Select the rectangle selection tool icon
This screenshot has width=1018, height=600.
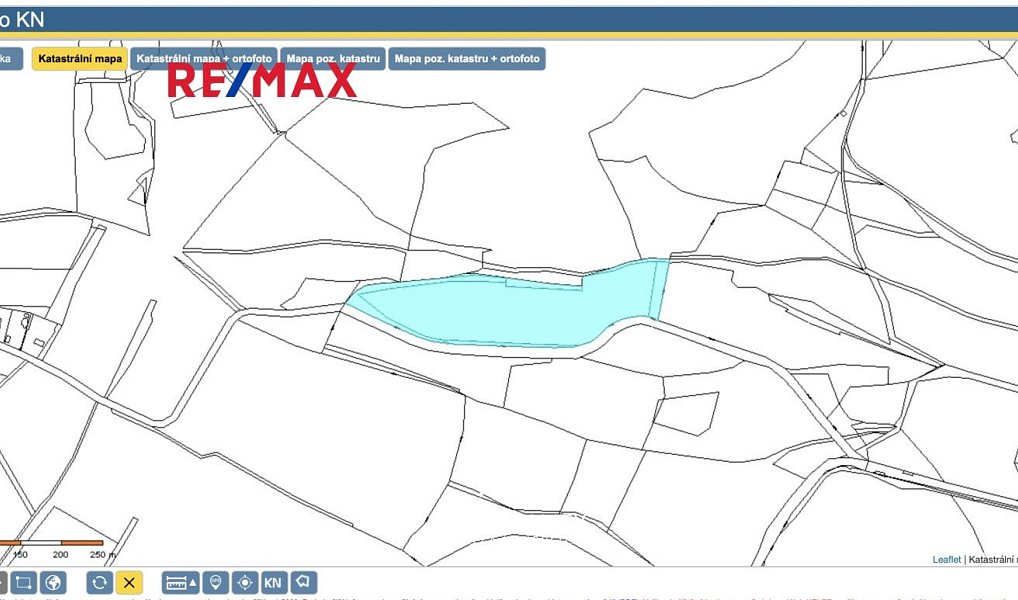pyautogui.click(x=24, y=582)
